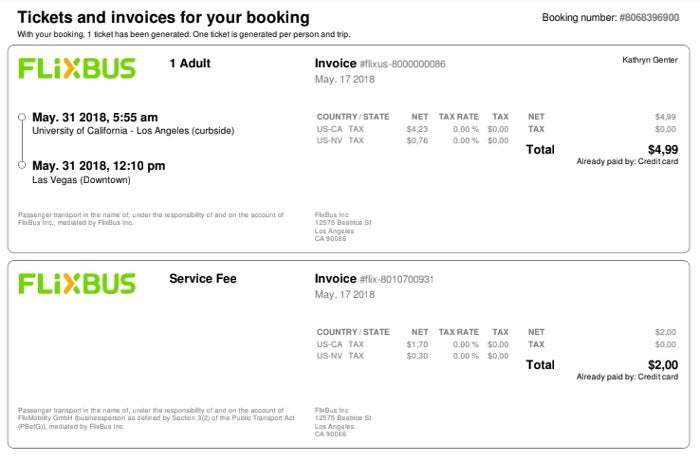Click arrival time May. 31 2018, 12:10 pm

click(98, 166)
